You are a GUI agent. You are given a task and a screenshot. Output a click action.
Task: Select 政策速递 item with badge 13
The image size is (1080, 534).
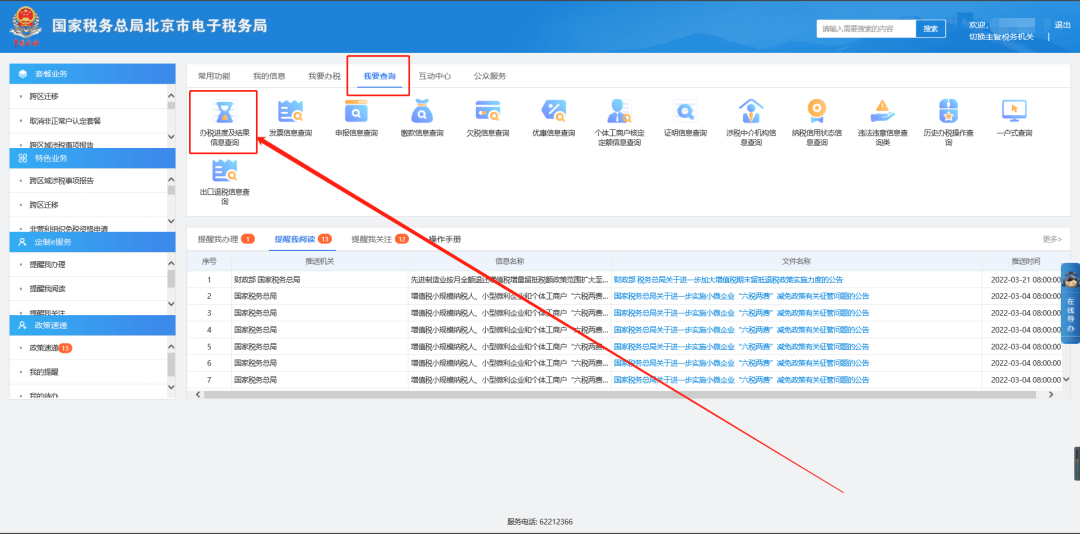pyautogui.click(x=50, y=348)
